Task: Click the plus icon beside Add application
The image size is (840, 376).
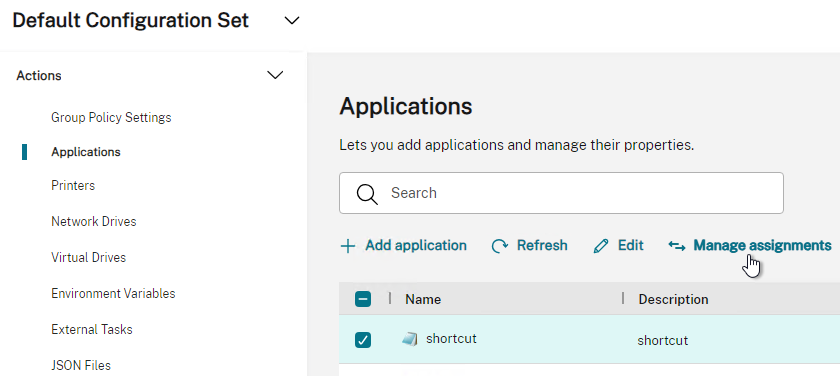Action: coord(348,246)
